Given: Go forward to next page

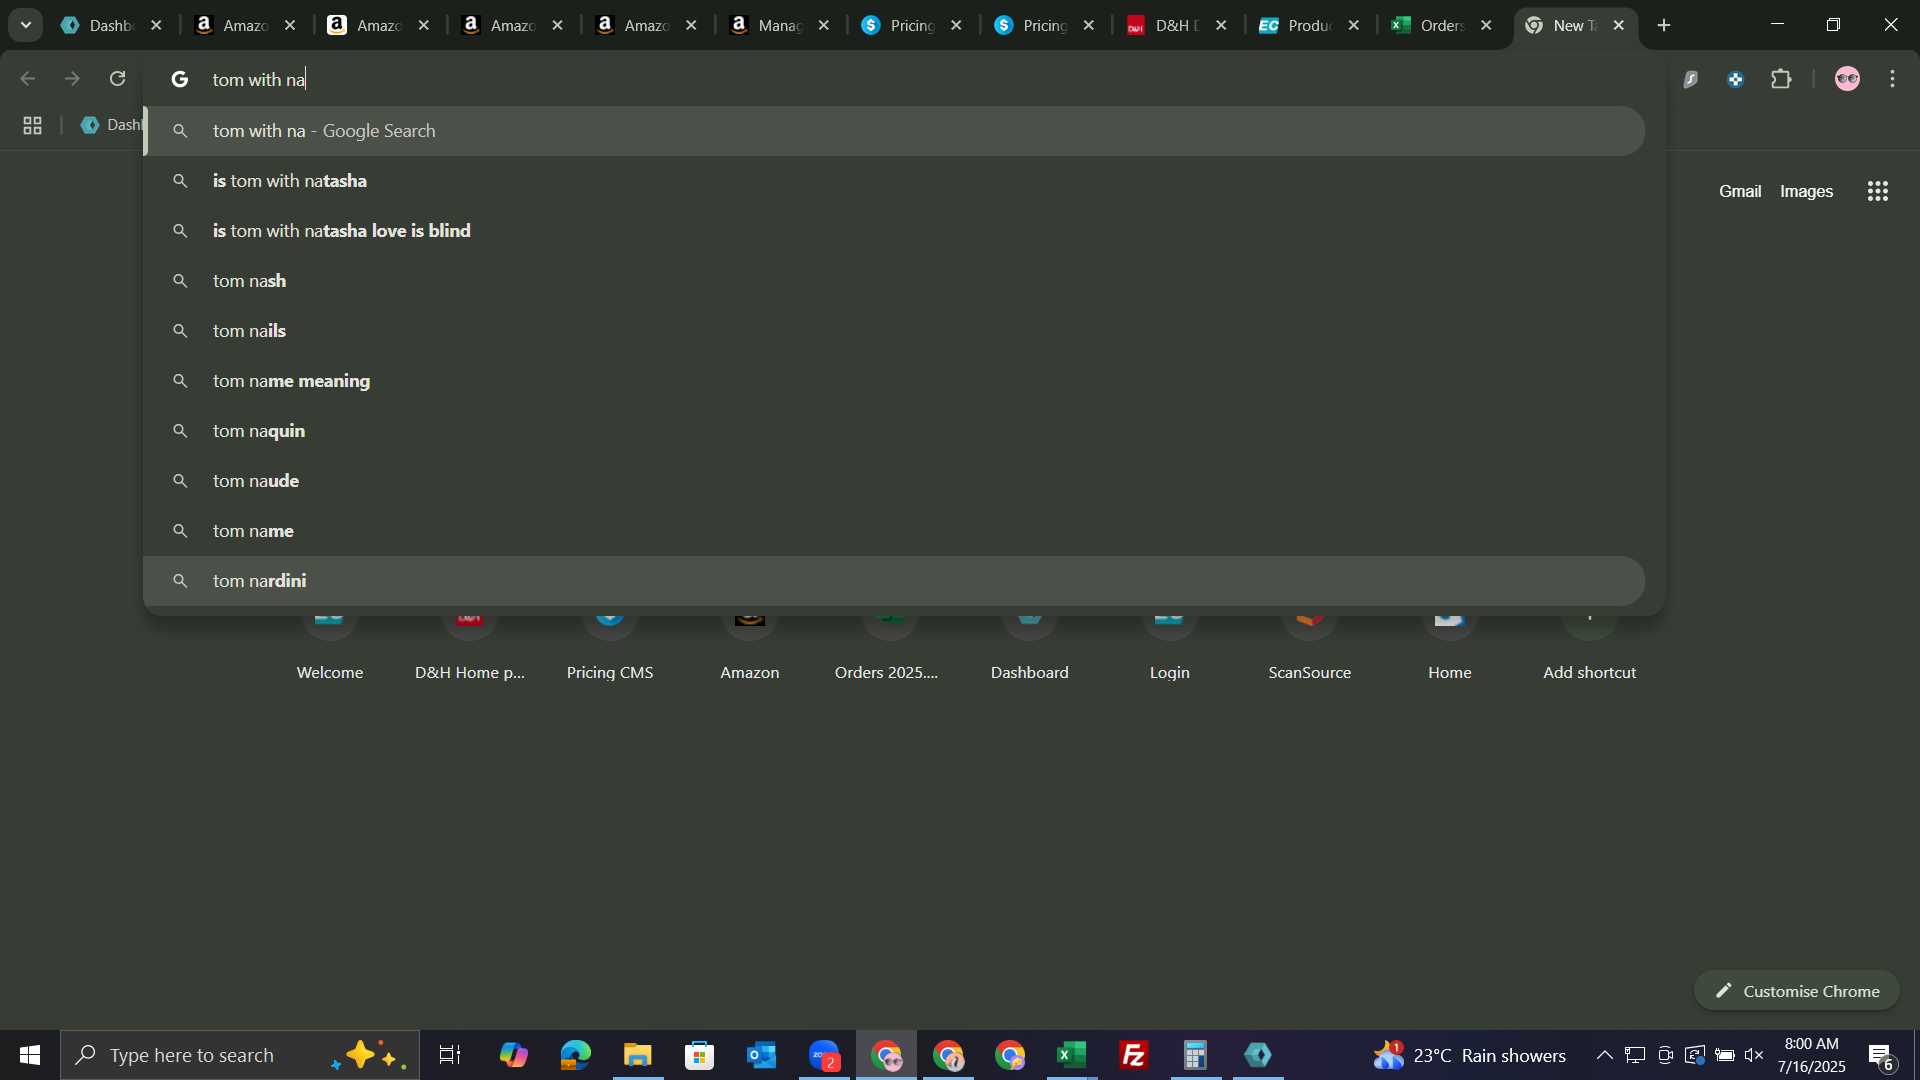Looking at the screenshot, I should click(x=72, y=78).
